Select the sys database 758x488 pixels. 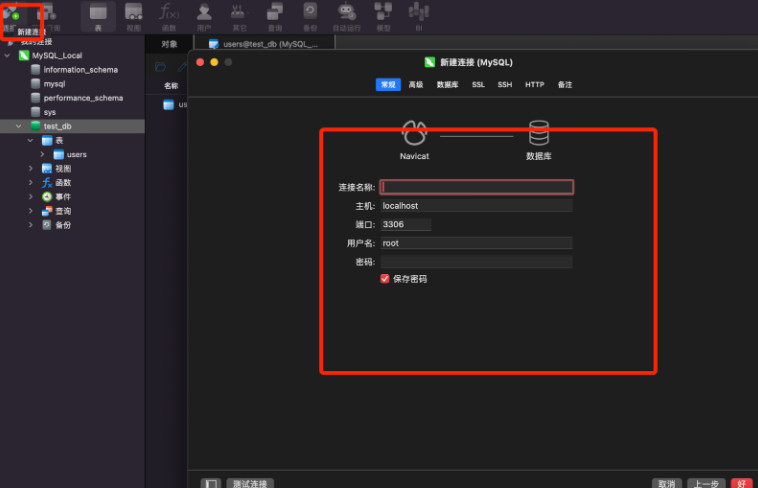[x=49, y=112]
